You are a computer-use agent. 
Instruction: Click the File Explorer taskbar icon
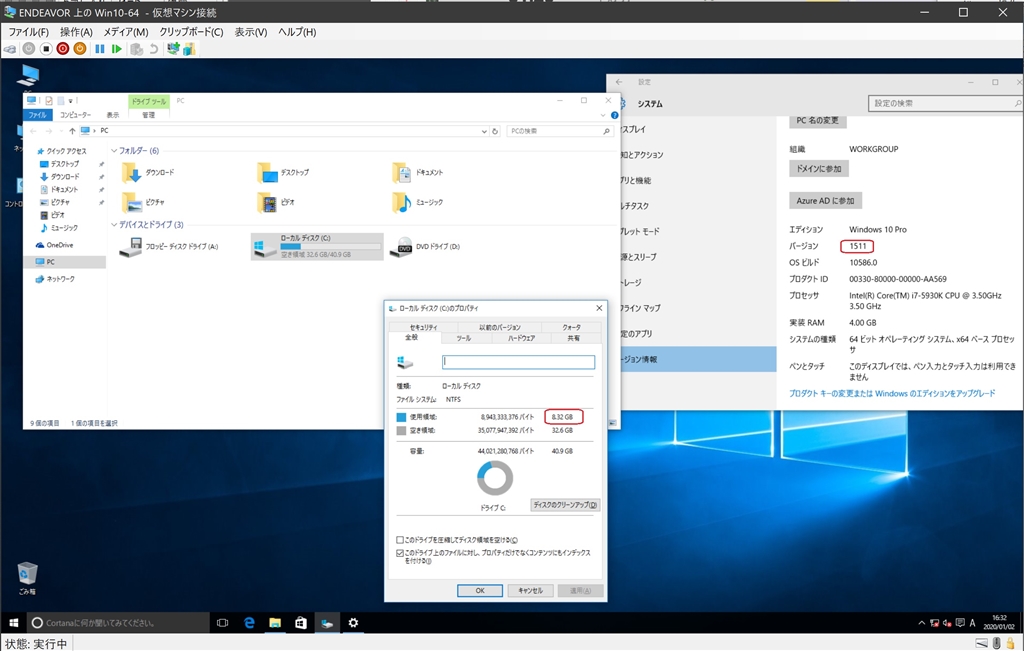pos(275,623)
